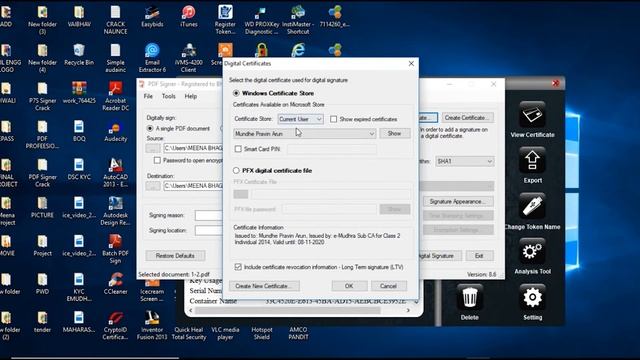Click horizontal scrollbar in certificate details

pos(288,311)
